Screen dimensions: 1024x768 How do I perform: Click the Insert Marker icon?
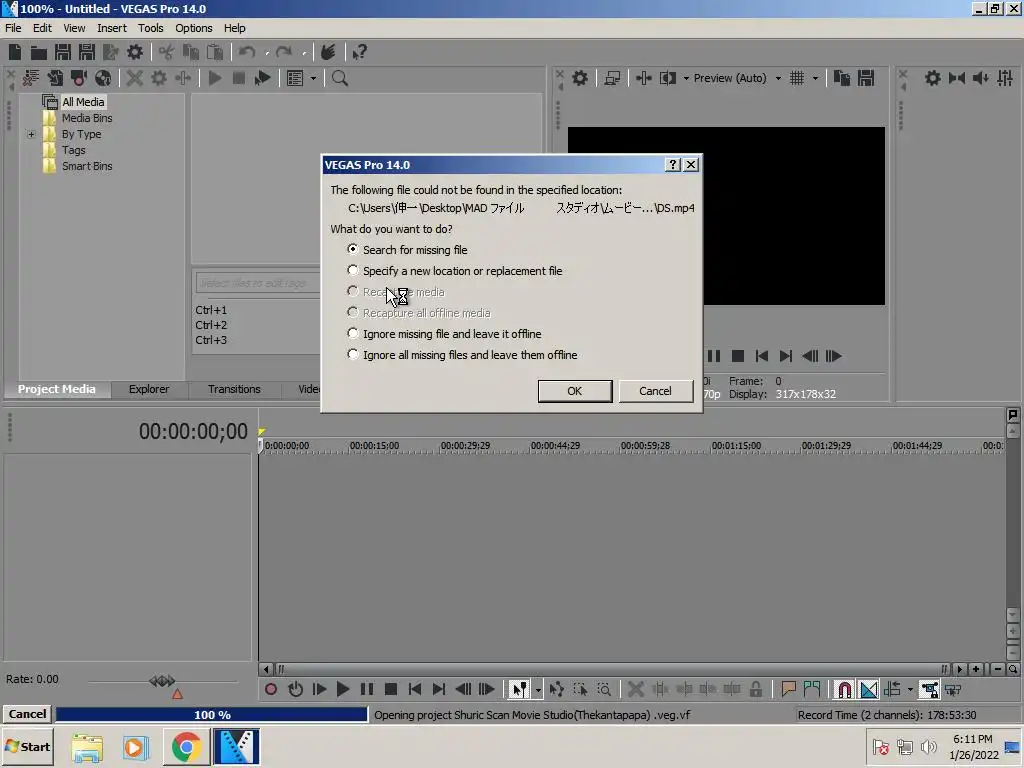click(x=788, y=690)
